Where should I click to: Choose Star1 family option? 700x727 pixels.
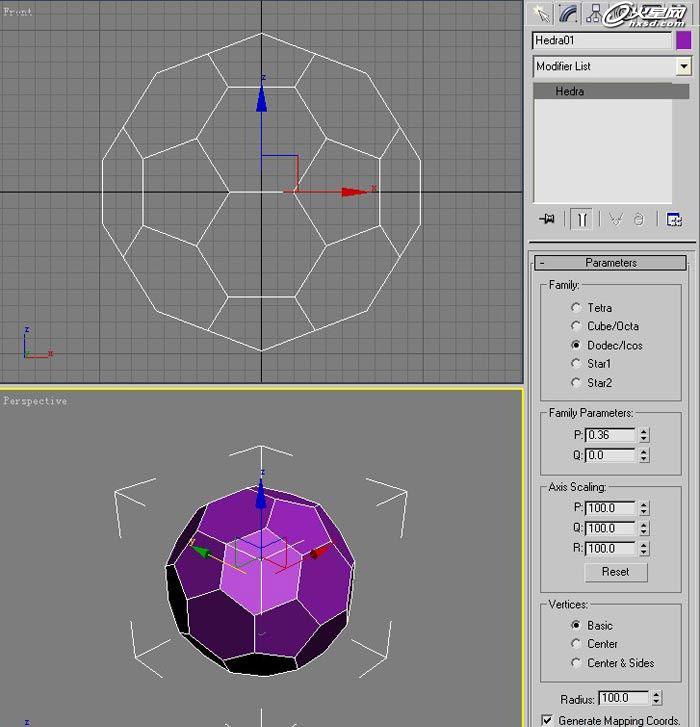click(576, 364)
